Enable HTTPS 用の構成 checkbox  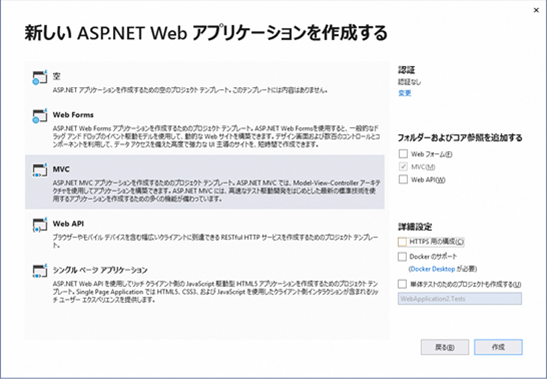click(x=402, y=241)
